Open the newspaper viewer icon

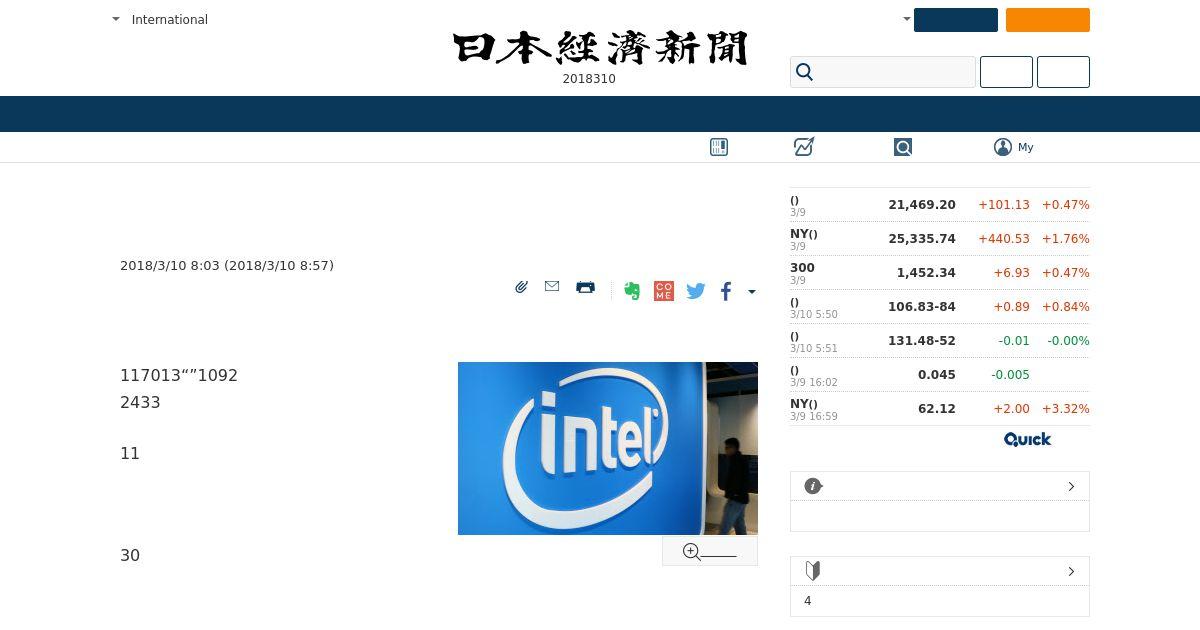pyautogui.click(x=719, y=147)
